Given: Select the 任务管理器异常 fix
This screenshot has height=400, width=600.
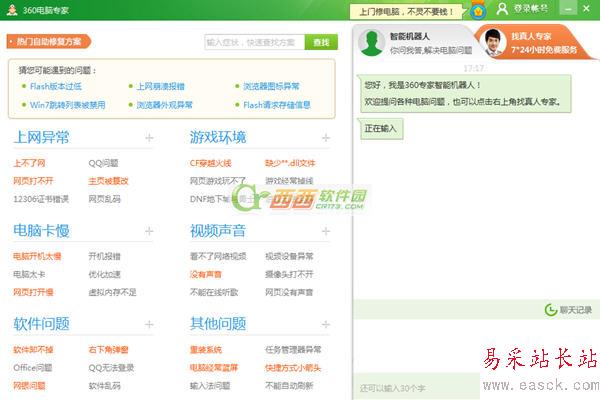Looking at the screenshot, I should click(293, 350).
